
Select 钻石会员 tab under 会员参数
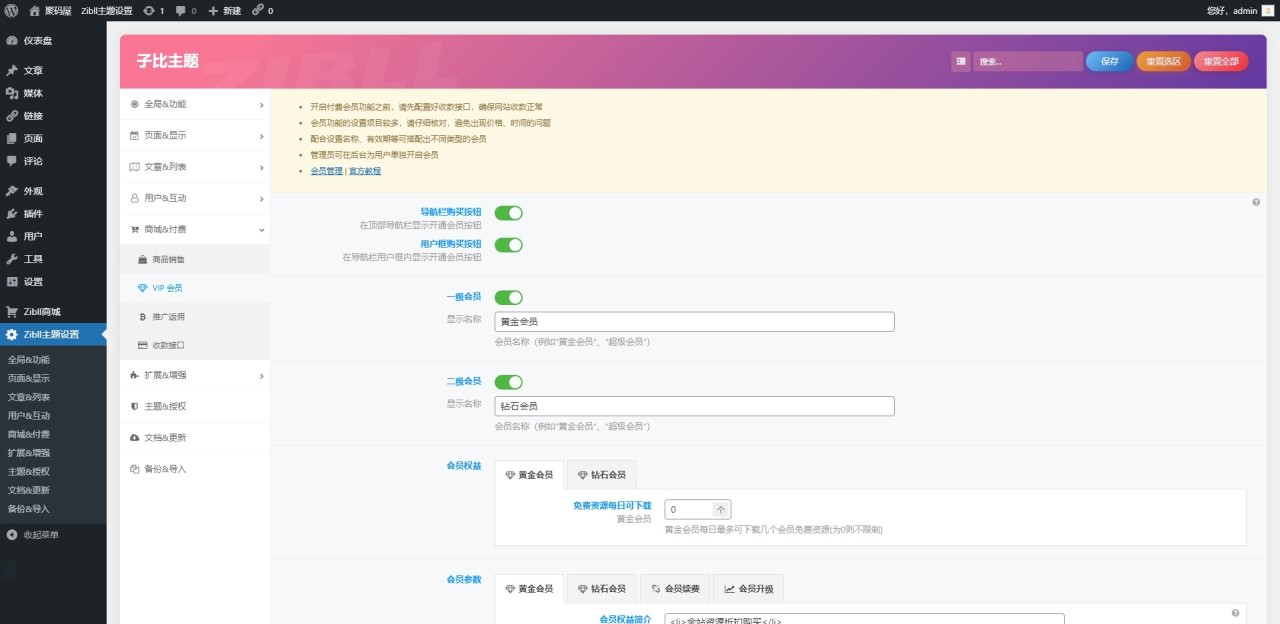(x=602, y=589)
